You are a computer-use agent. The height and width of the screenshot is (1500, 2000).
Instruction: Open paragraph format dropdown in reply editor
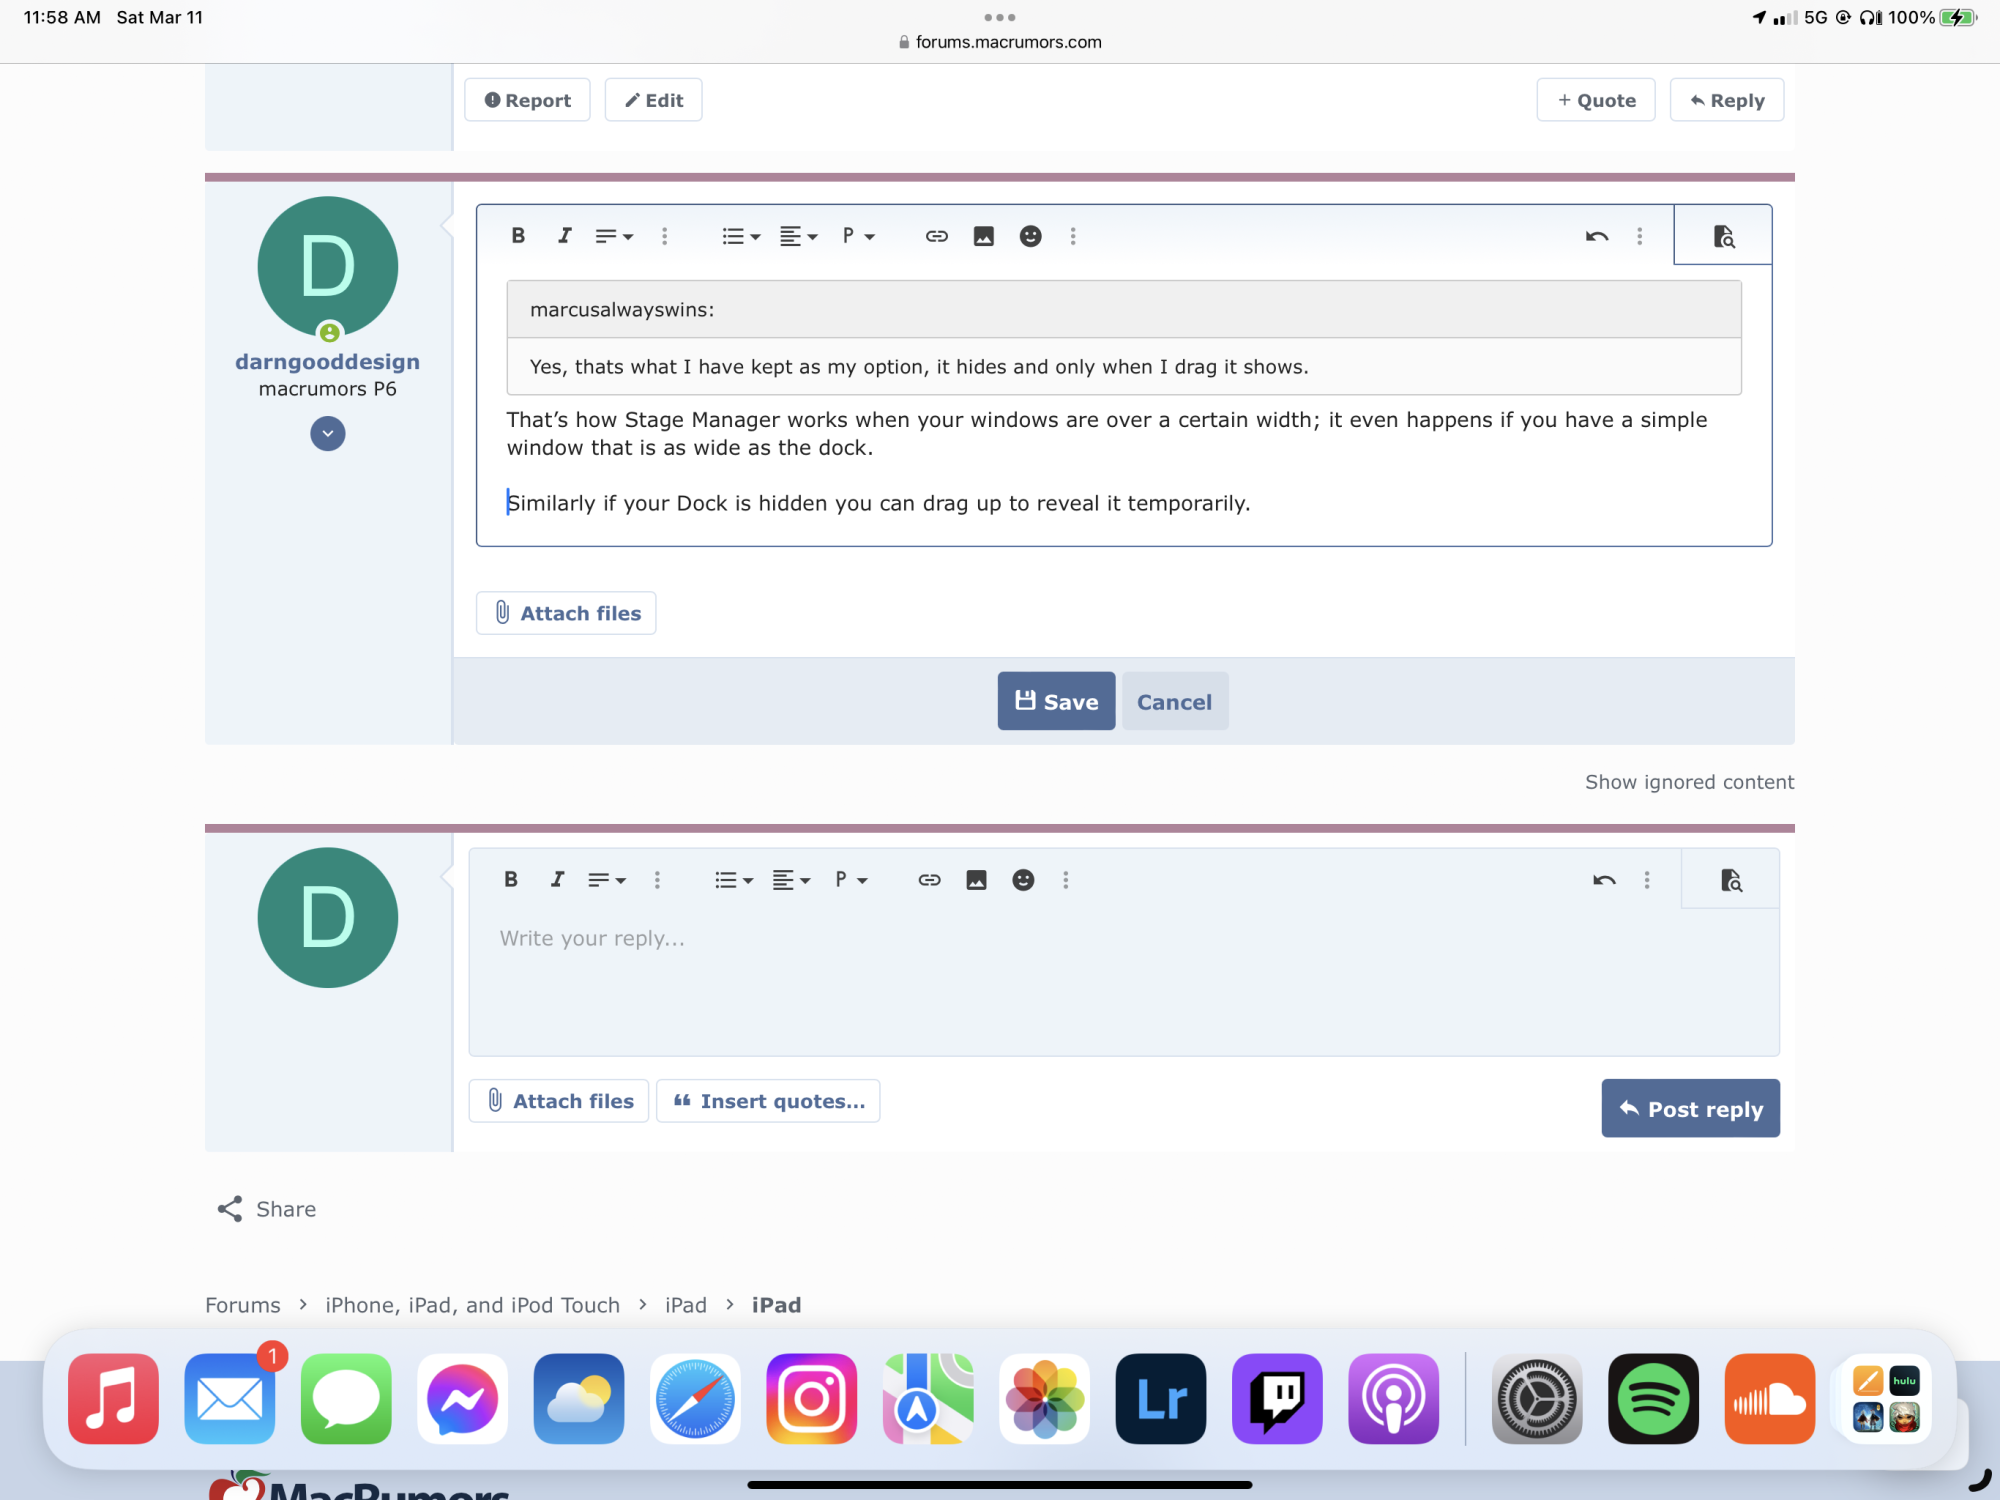[851, 880]
